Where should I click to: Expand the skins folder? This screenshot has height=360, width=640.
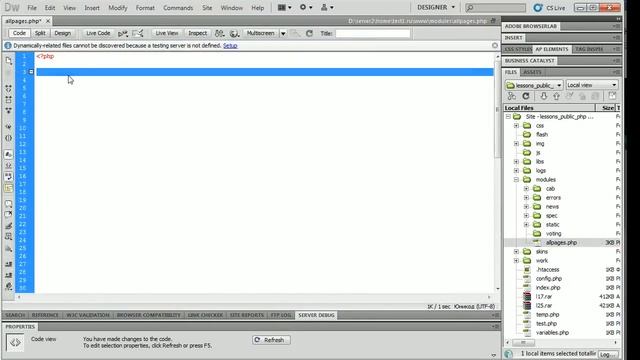516,251
